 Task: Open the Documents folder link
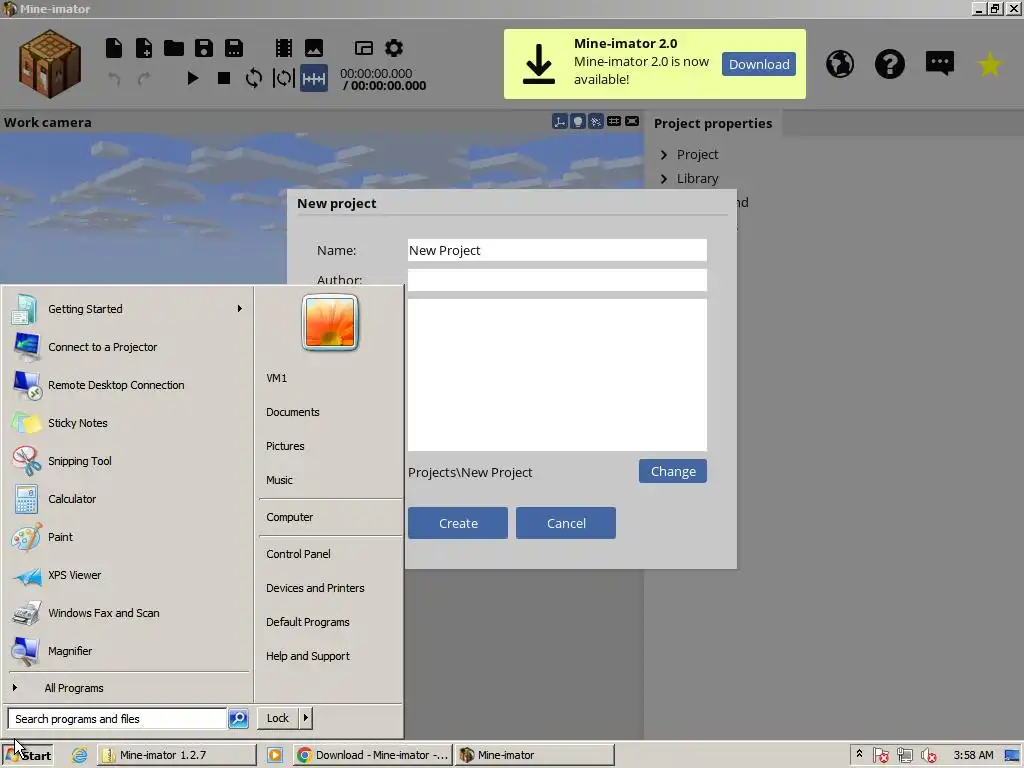tap(293, 412)
